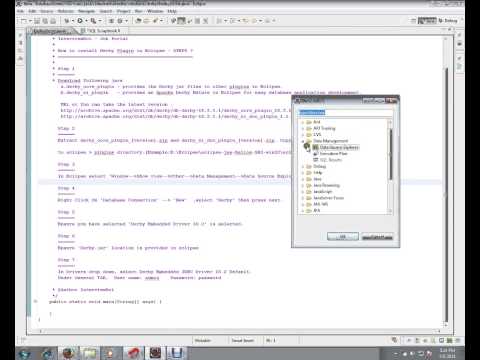Expand the Debug folder in Show View
Viewport: 480px width, 360px height.
(303, 166)
